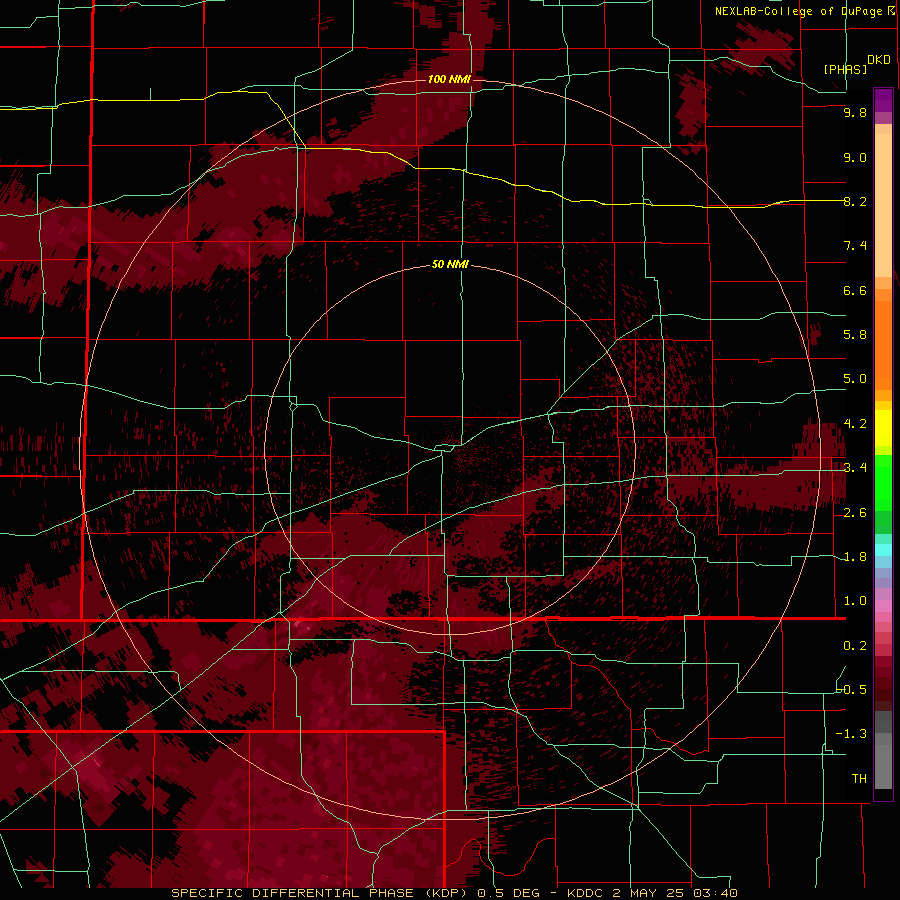Viewport: 900px width, 900px height.
Task: Click the 7.4 scale value
Action: [x=855, y=246]
